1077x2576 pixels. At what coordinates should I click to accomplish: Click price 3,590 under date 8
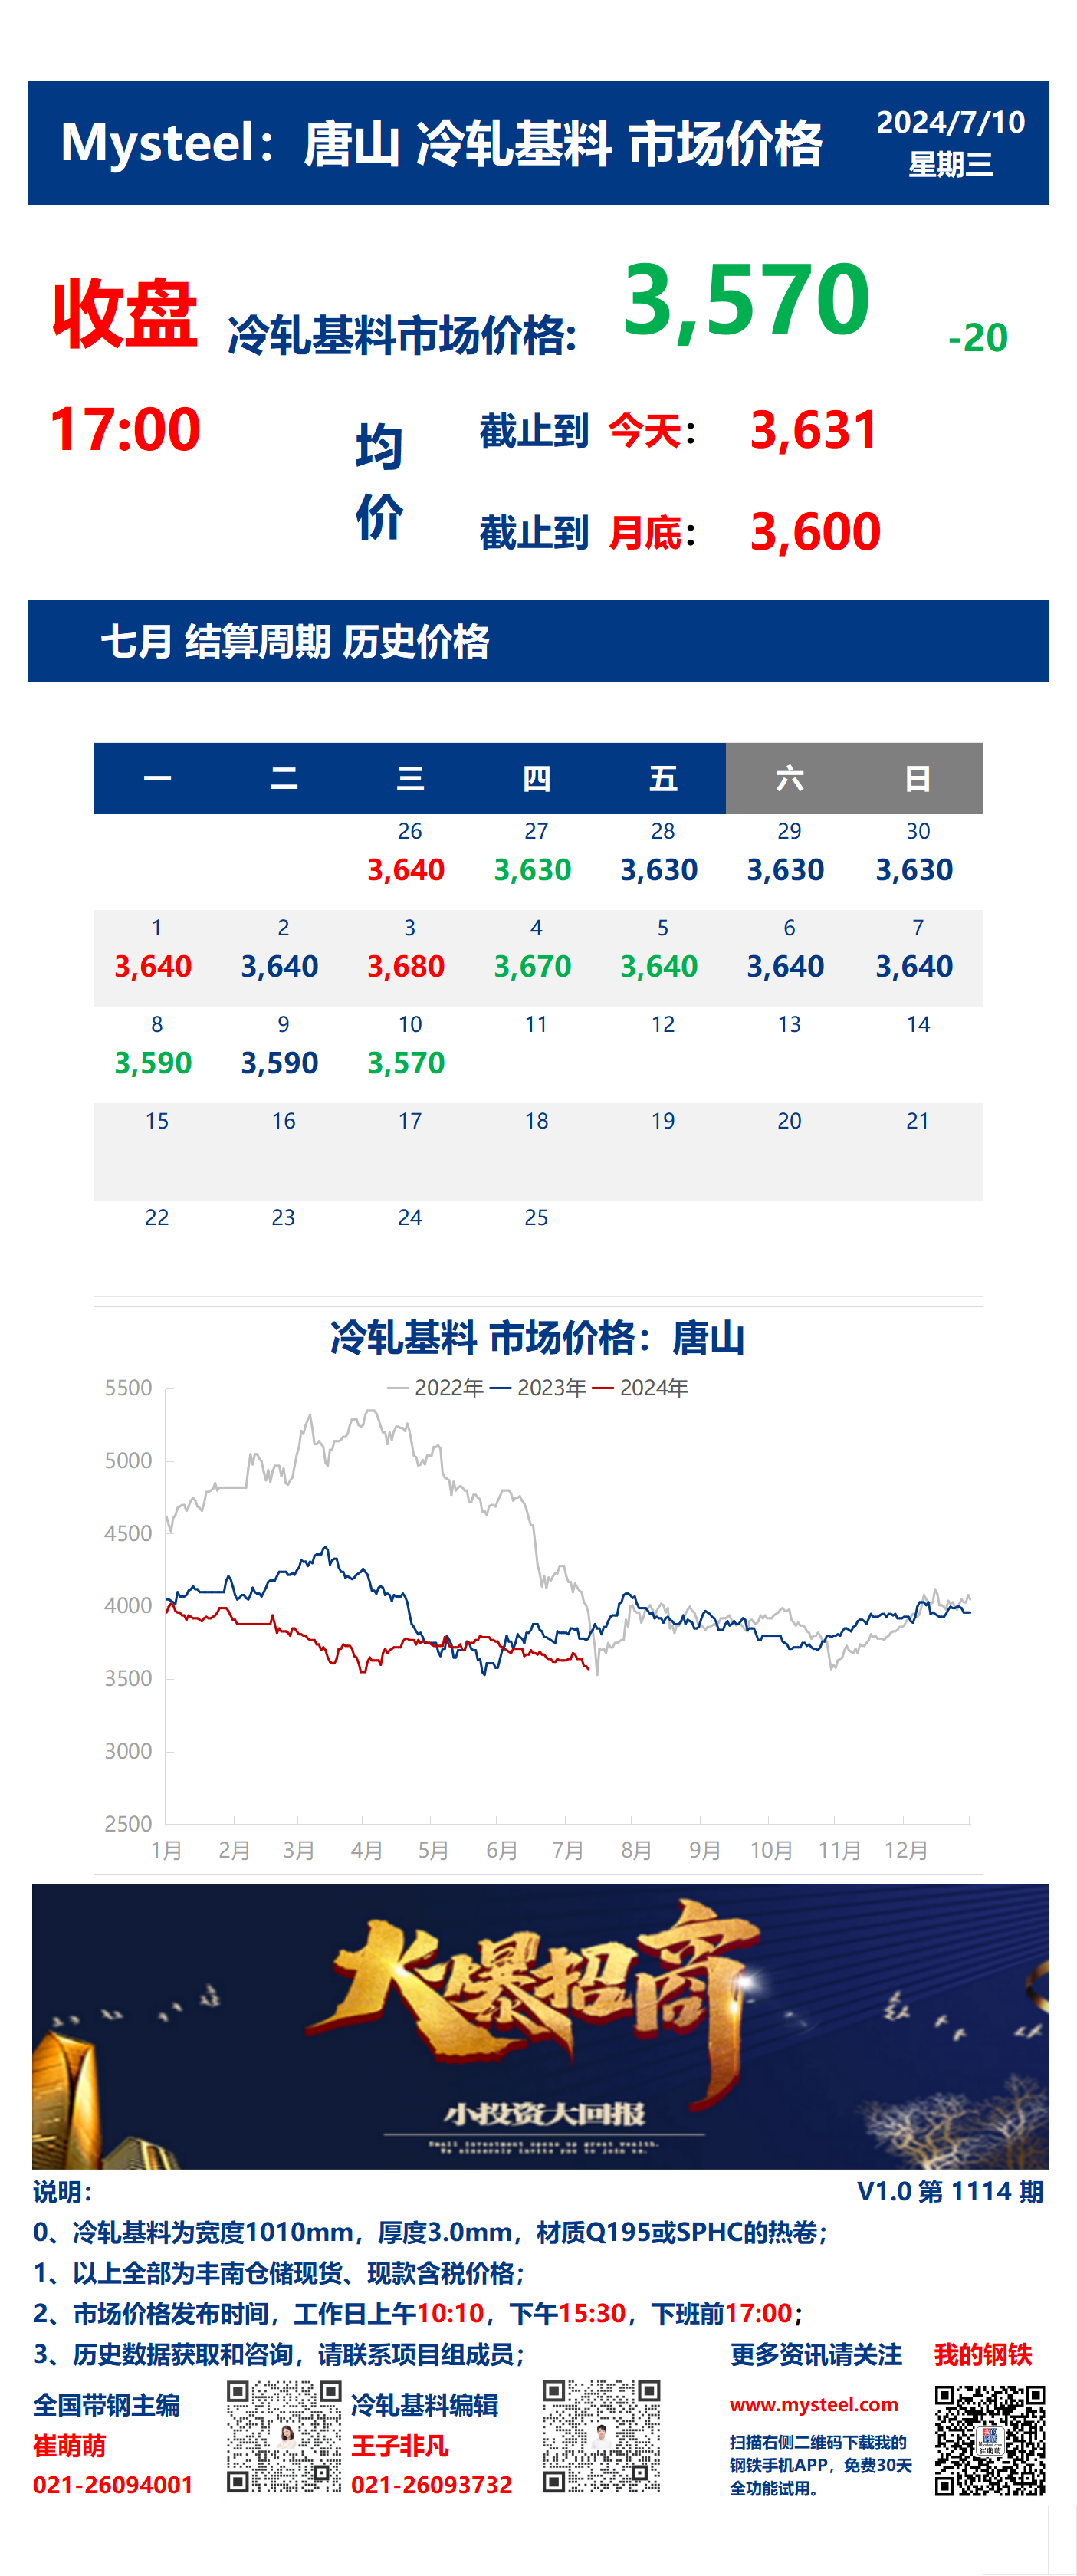[153, 1063]
